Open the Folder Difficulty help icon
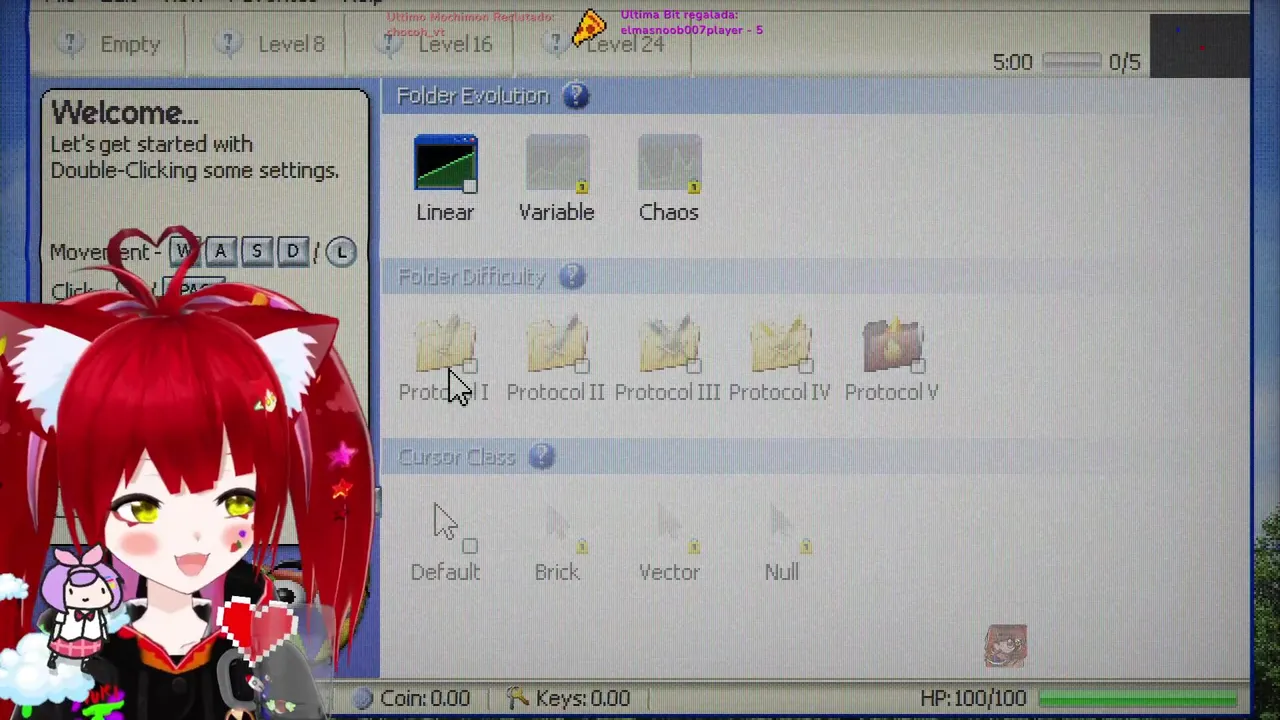1280x720 pixels. [x=572, y=276]
